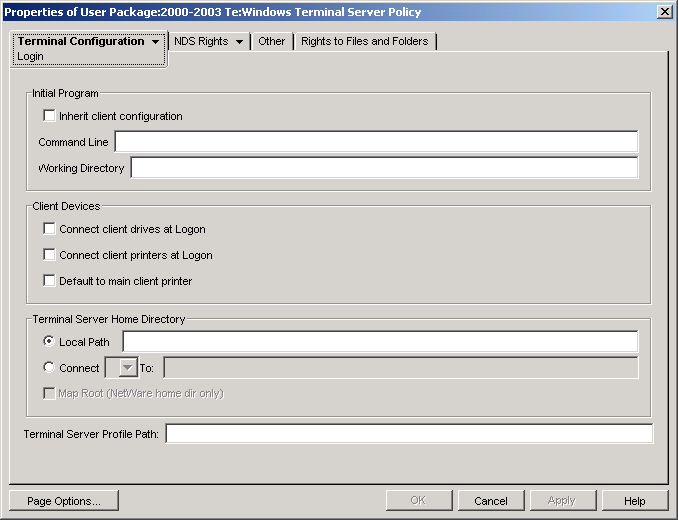Focus the Working Directory input field
The height and width of the screenshot is (520, 678).
coord(384,168)
